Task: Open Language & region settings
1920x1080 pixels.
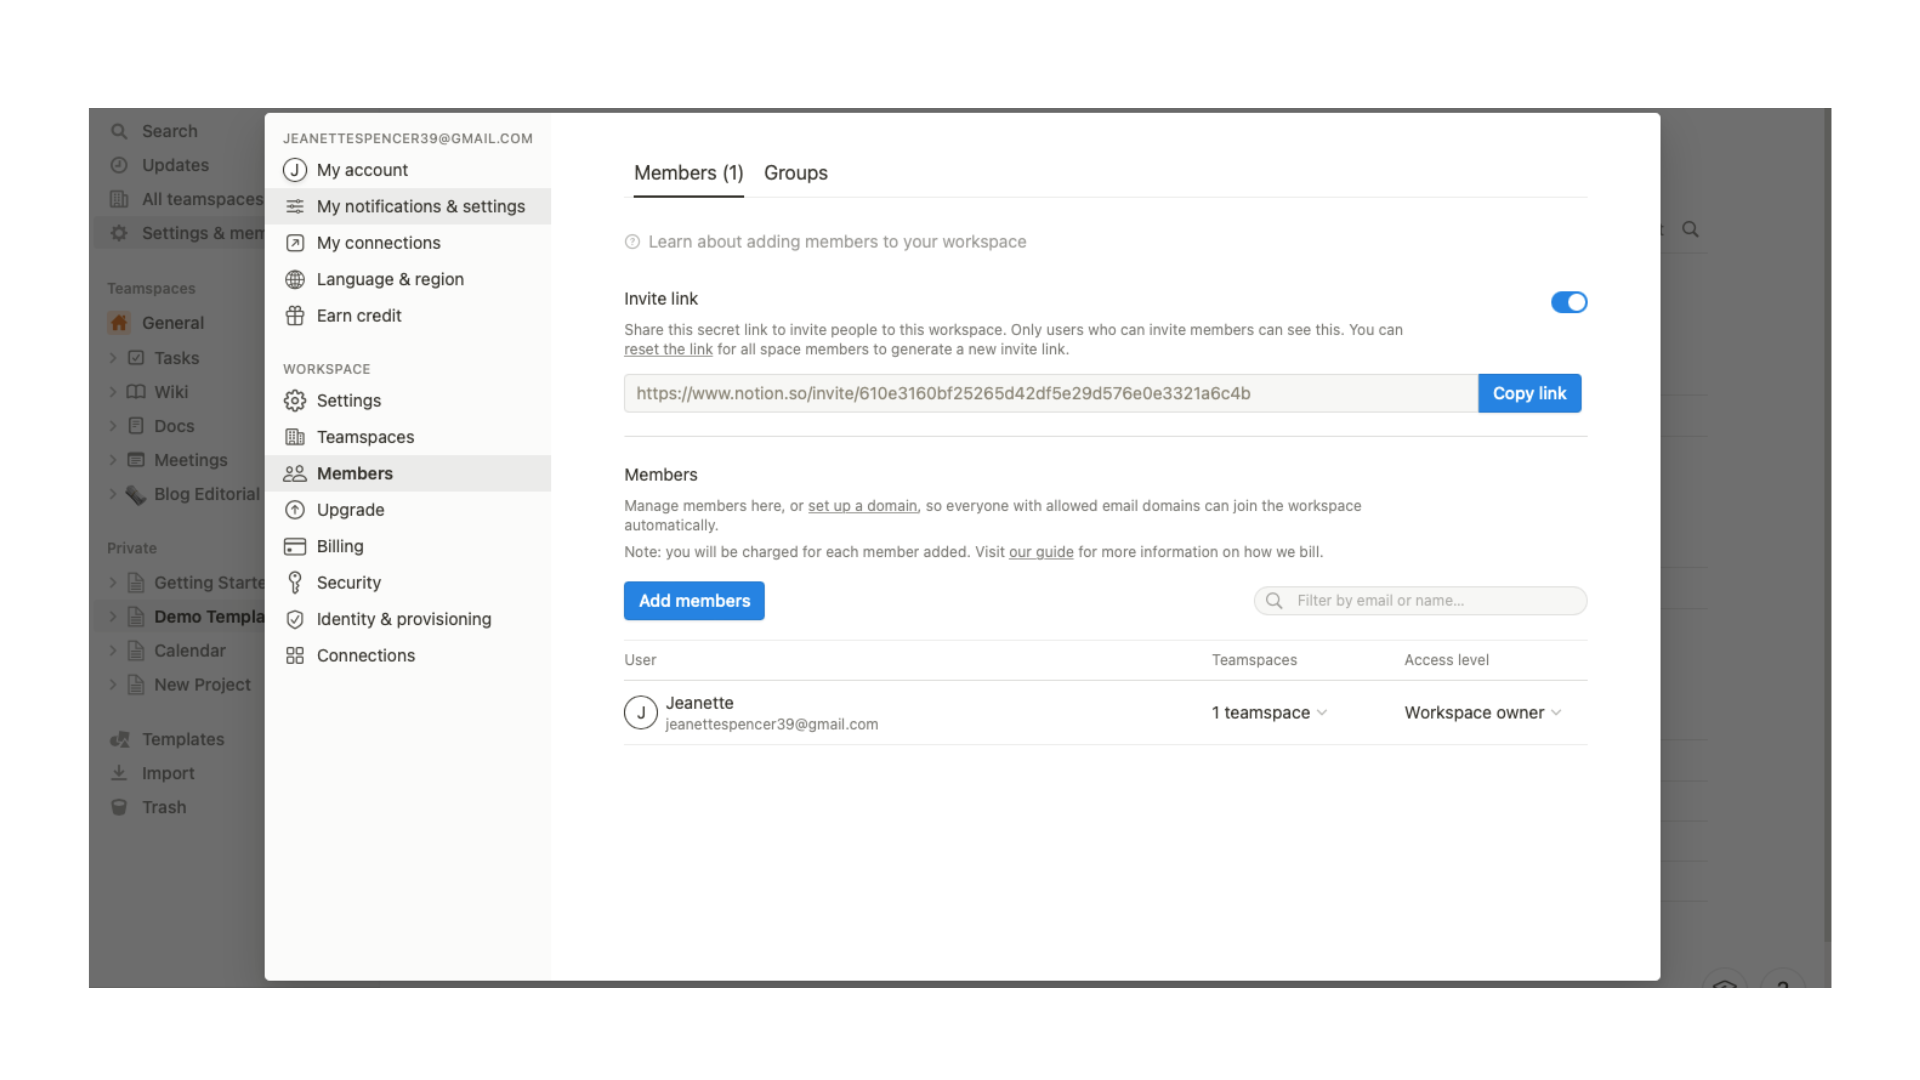Action: point(389,279)
